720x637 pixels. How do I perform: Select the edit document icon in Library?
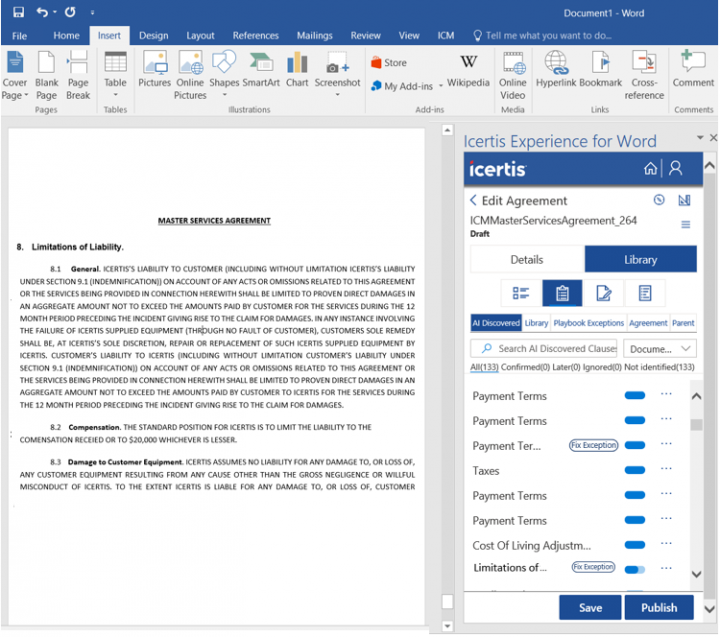coord(603,293)
